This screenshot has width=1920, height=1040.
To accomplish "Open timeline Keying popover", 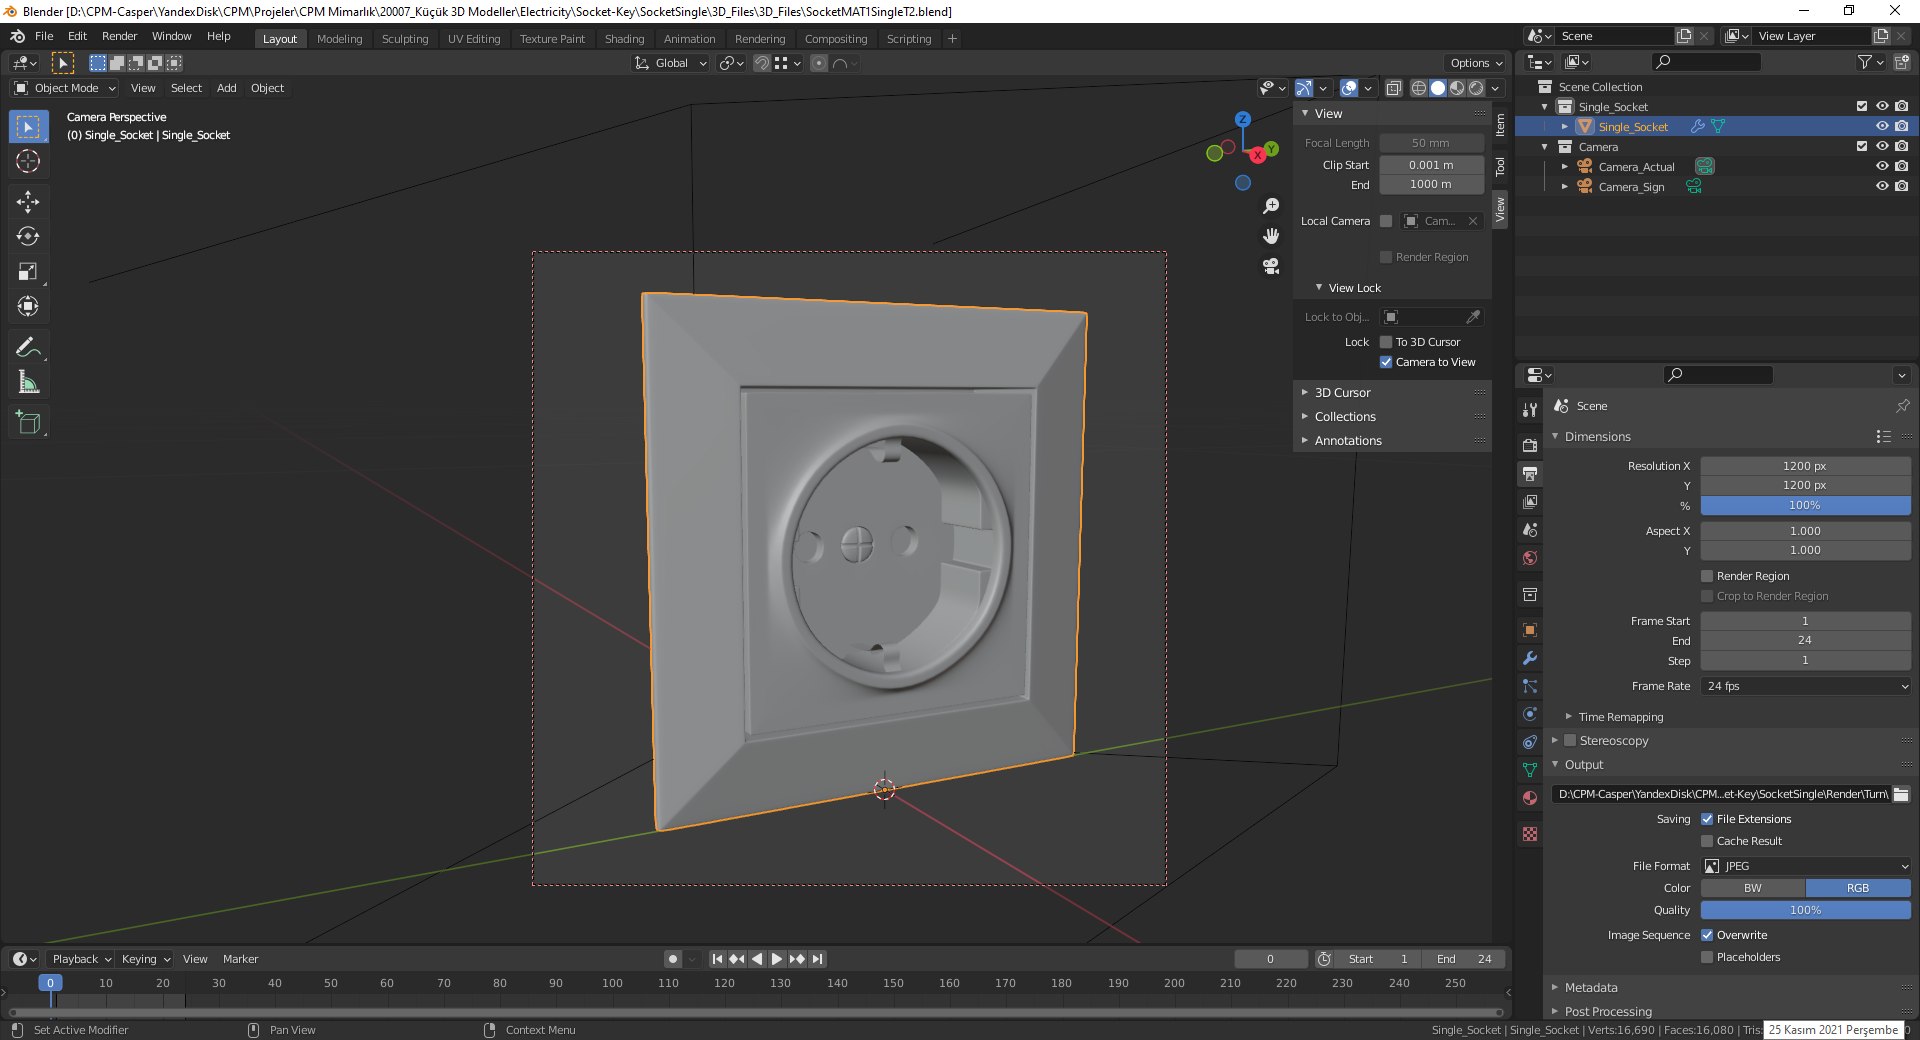I will pyautogui.click(x=145, y=959).
